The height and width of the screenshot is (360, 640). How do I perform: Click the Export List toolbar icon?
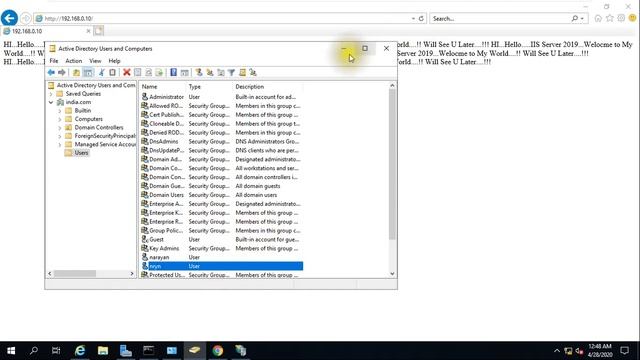159,73
